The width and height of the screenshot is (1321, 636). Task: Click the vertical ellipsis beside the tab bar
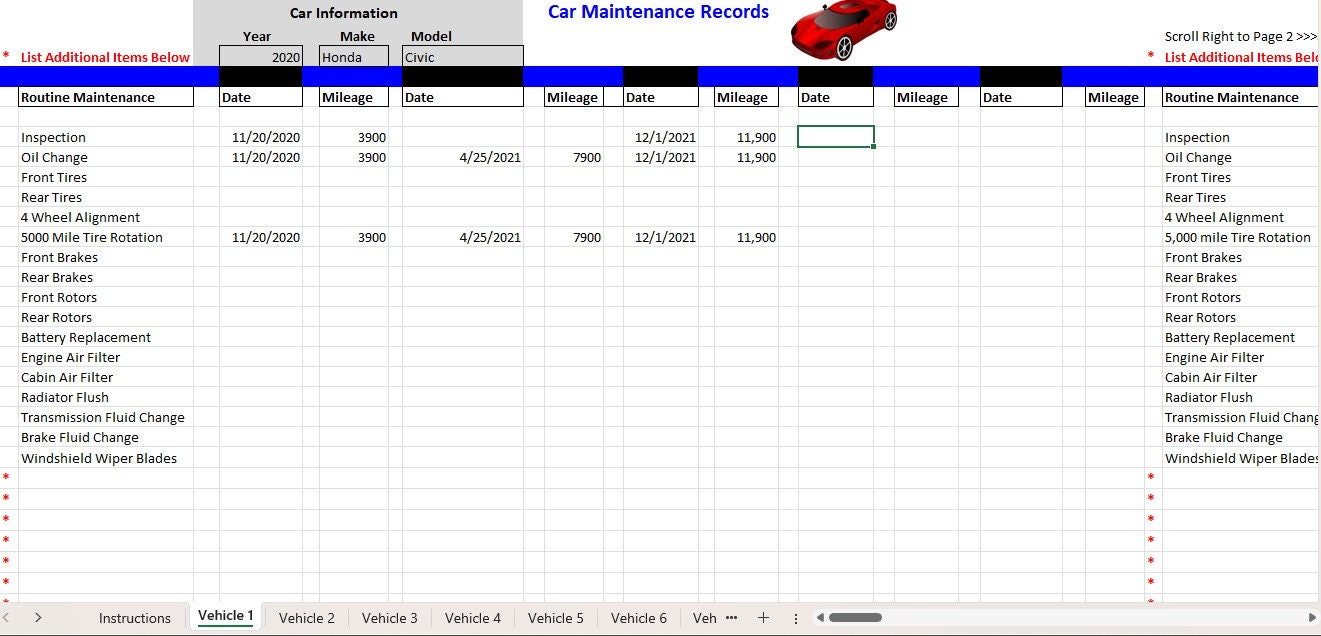click(x=795, y=618)
